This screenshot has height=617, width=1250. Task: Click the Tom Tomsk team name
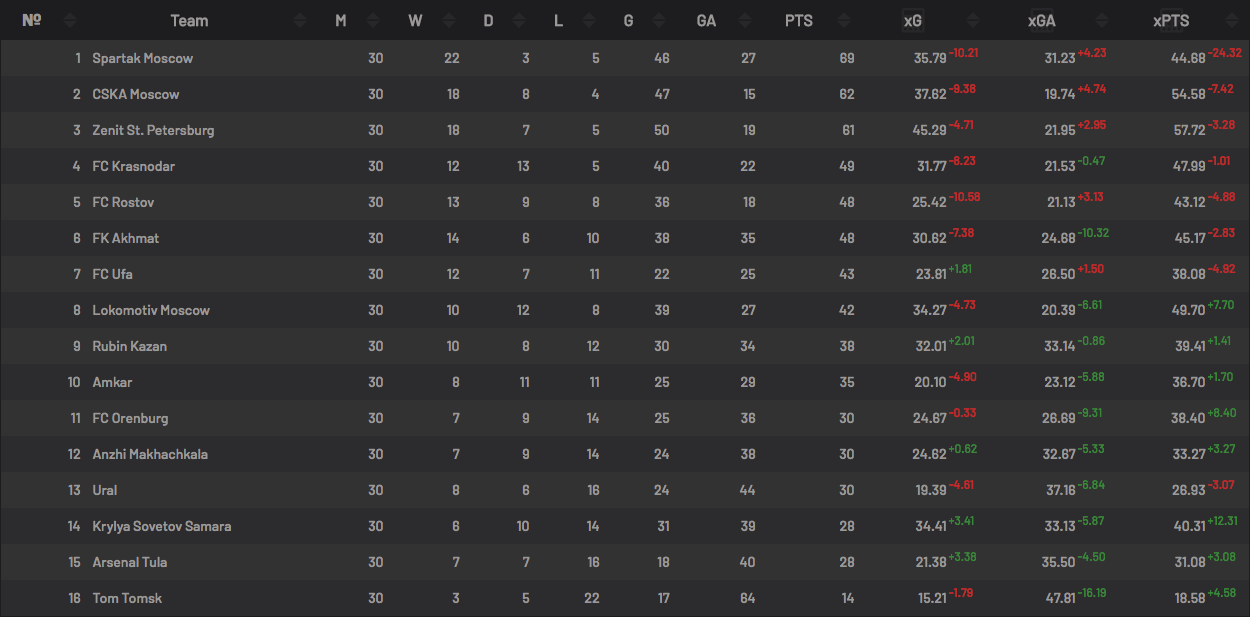pos(127,598)
